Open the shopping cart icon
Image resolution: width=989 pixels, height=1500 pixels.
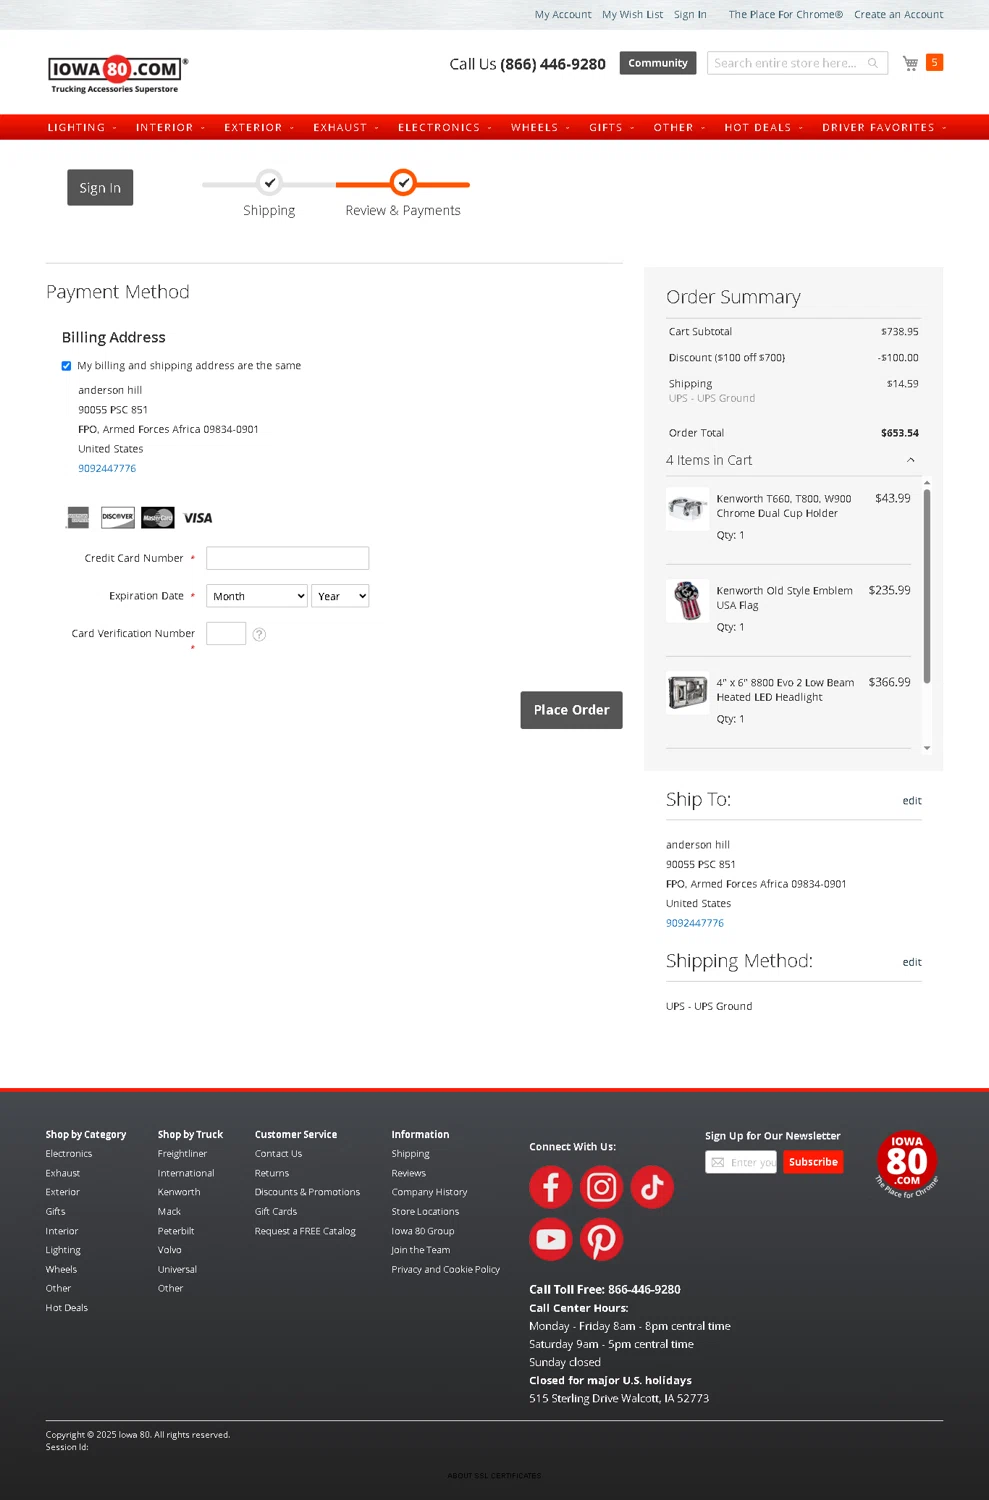[x=910, y=63]
